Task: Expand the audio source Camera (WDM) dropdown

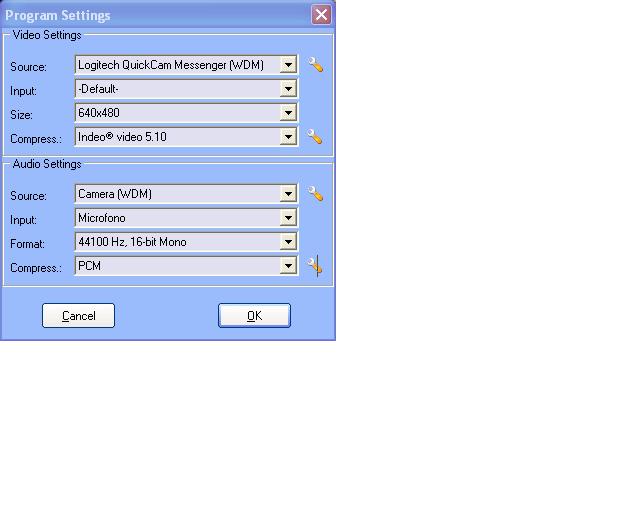Action: 288,194
